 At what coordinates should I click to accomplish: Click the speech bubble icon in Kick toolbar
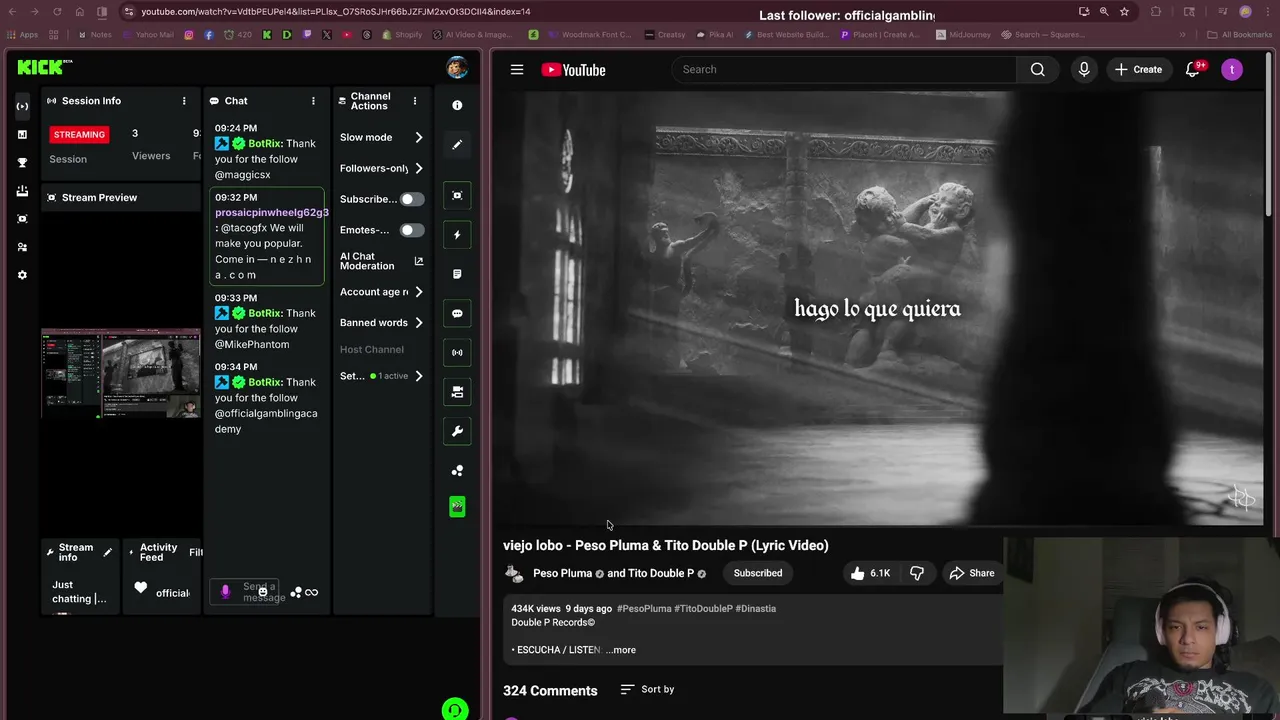(x=457, y=314)
